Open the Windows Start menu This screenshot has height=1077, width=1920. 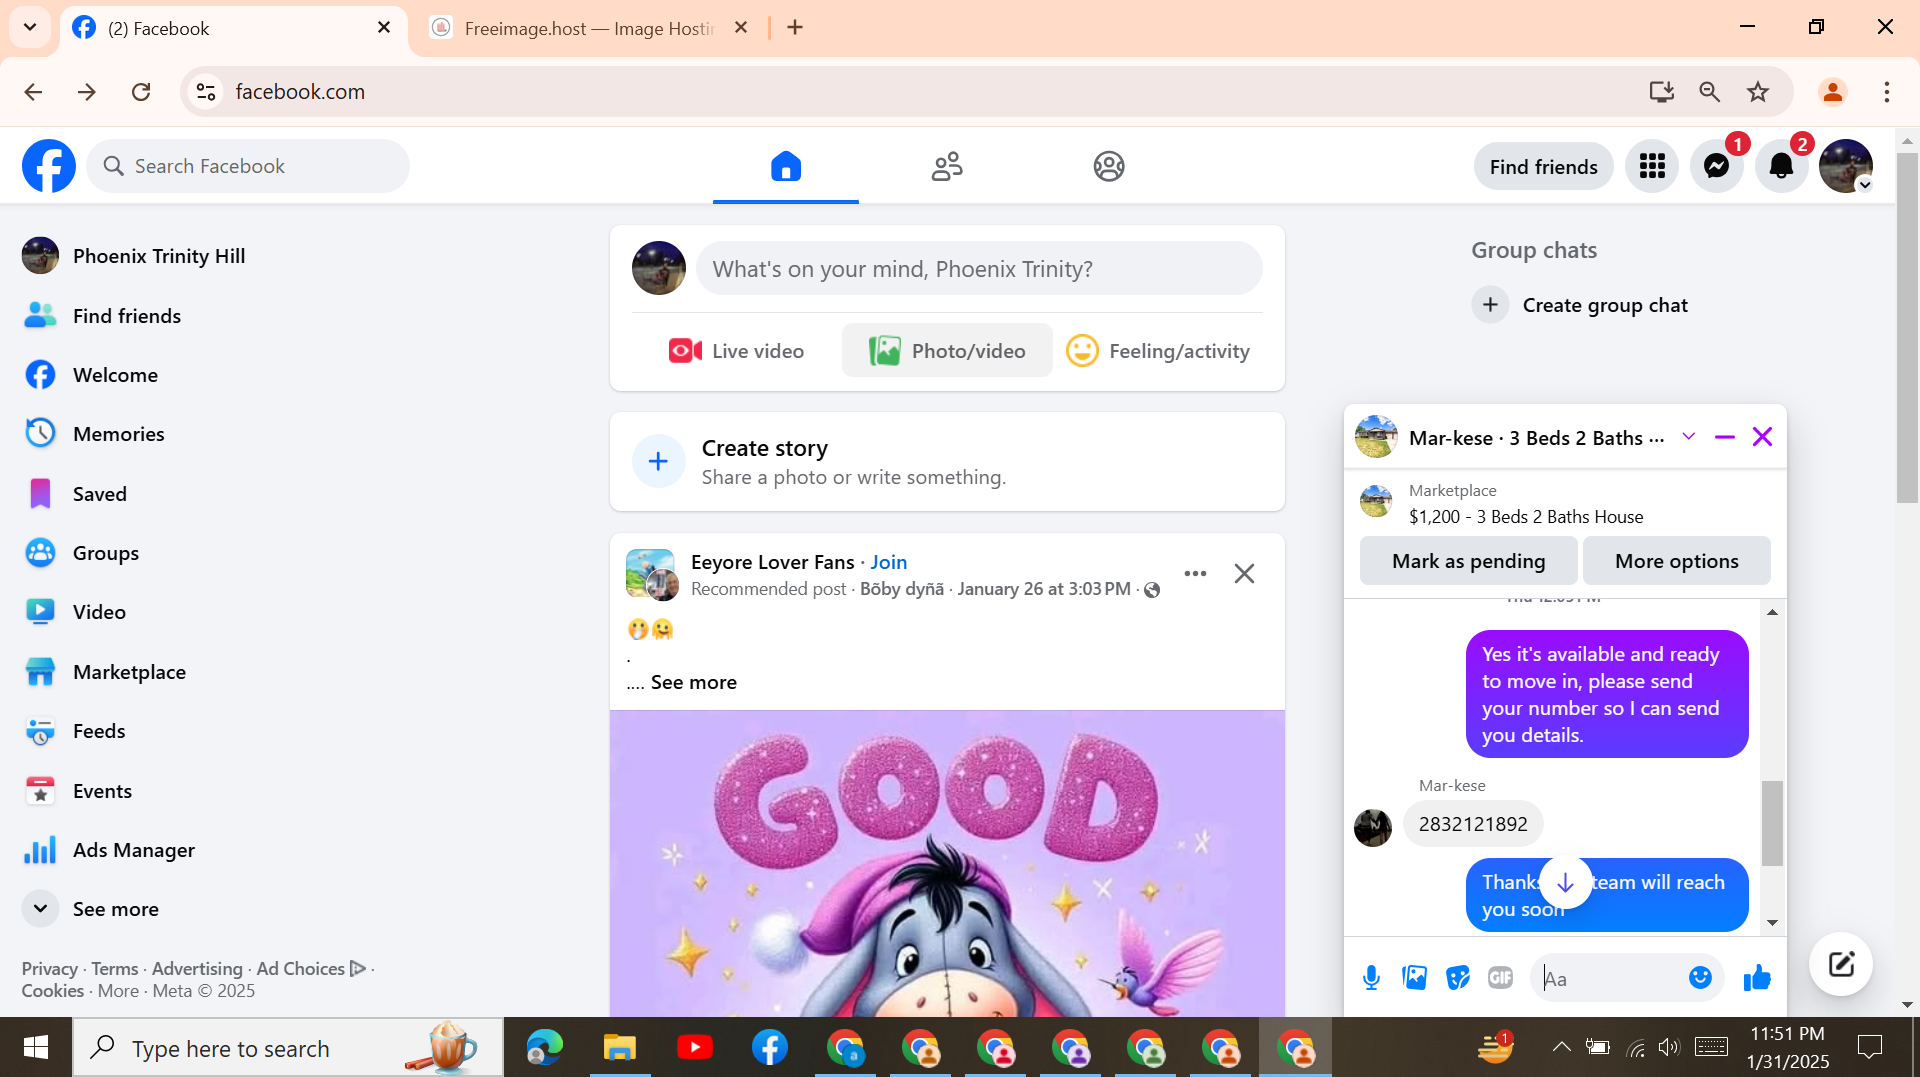point(36,1047)
